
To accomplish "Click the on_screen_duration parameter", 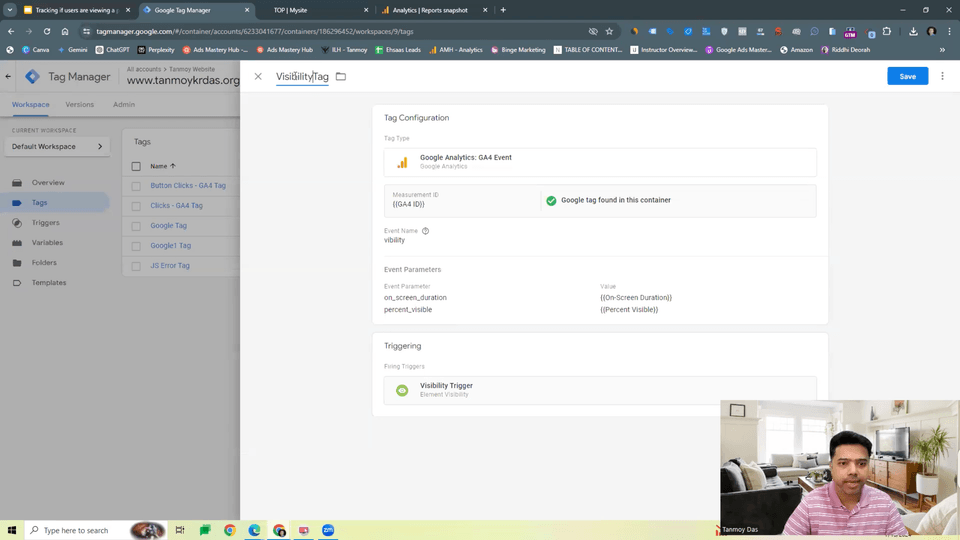I will coord(415,298).
